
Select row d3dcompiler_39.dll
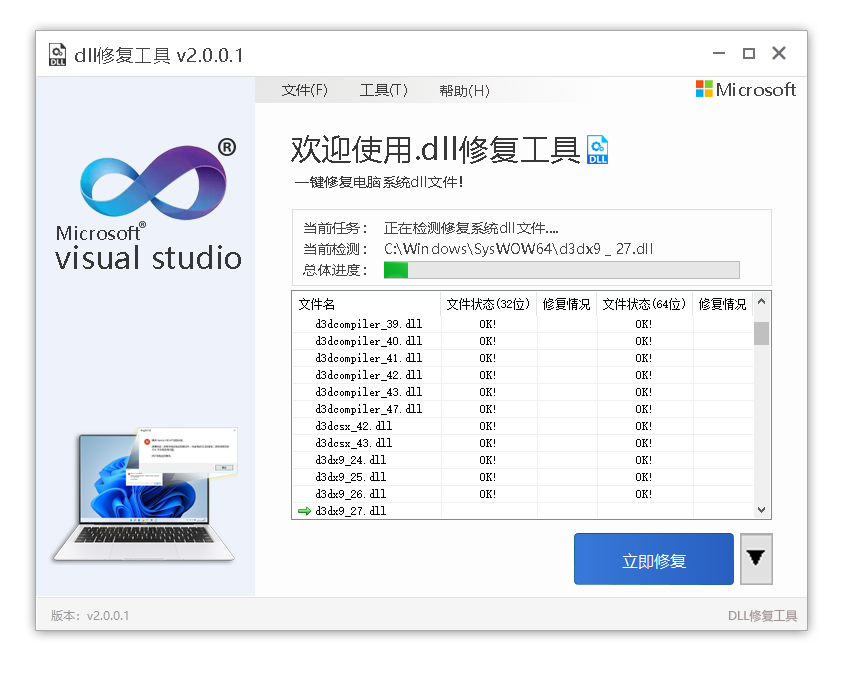523,324
